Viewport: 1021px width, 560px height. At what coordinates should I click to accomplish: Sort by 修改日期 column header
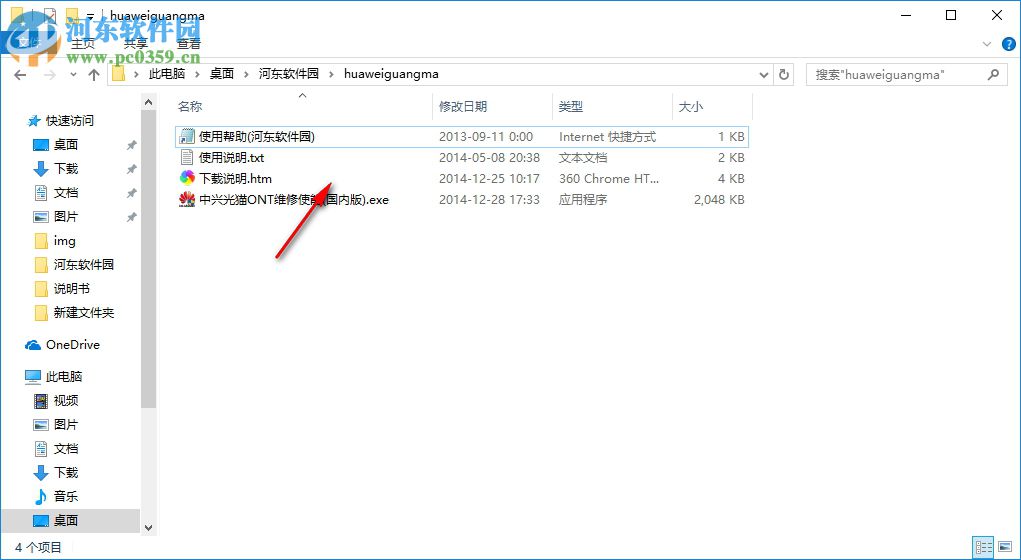(463, 107)
